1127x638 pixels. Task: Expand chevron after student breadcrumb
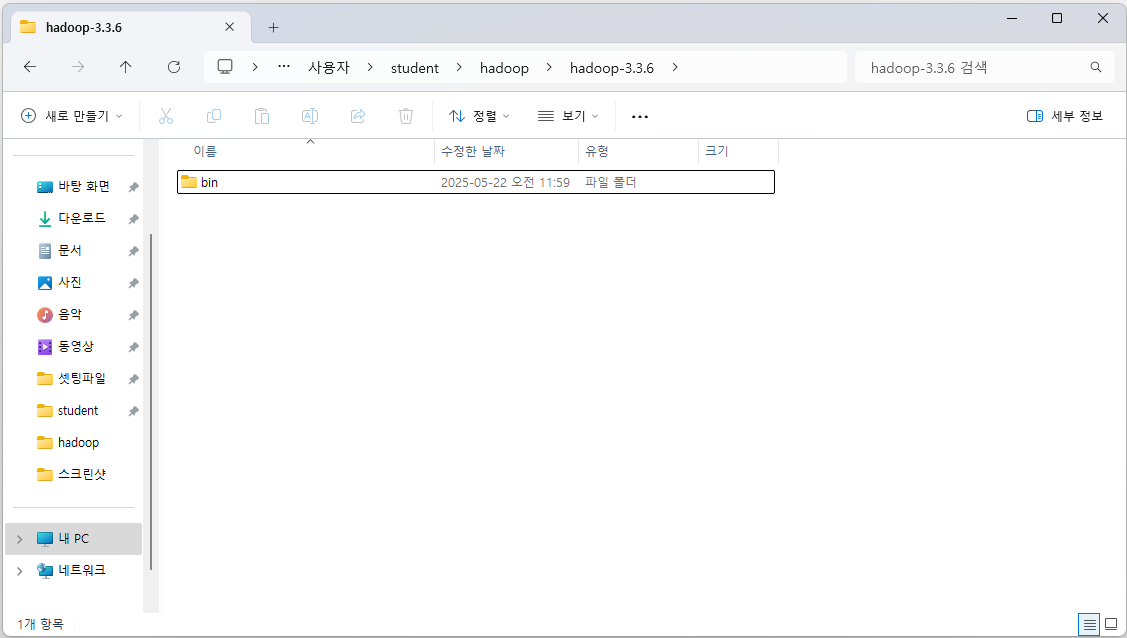459,67
